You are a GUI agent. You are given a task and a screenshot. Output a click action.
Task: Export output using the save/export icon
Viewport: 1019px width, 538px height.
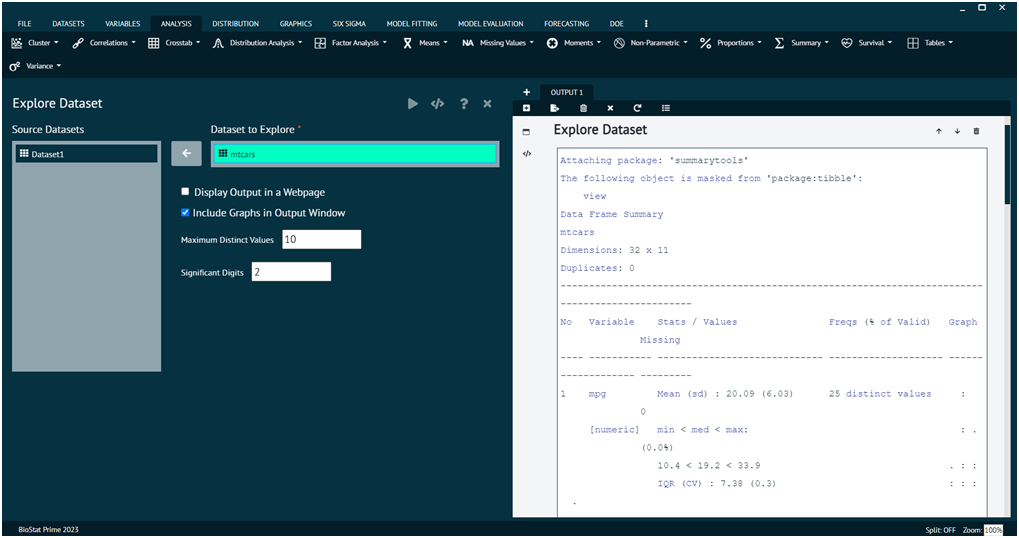point(554,108)
